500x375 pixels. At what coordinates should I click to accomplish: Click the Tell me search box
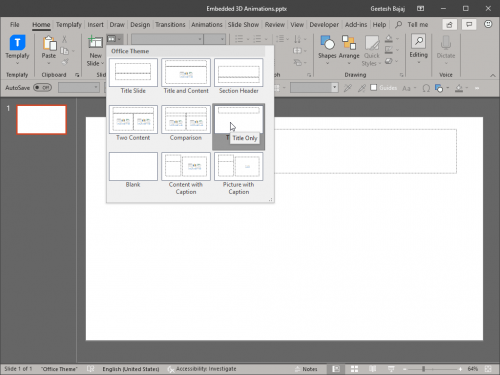[412, 25]
